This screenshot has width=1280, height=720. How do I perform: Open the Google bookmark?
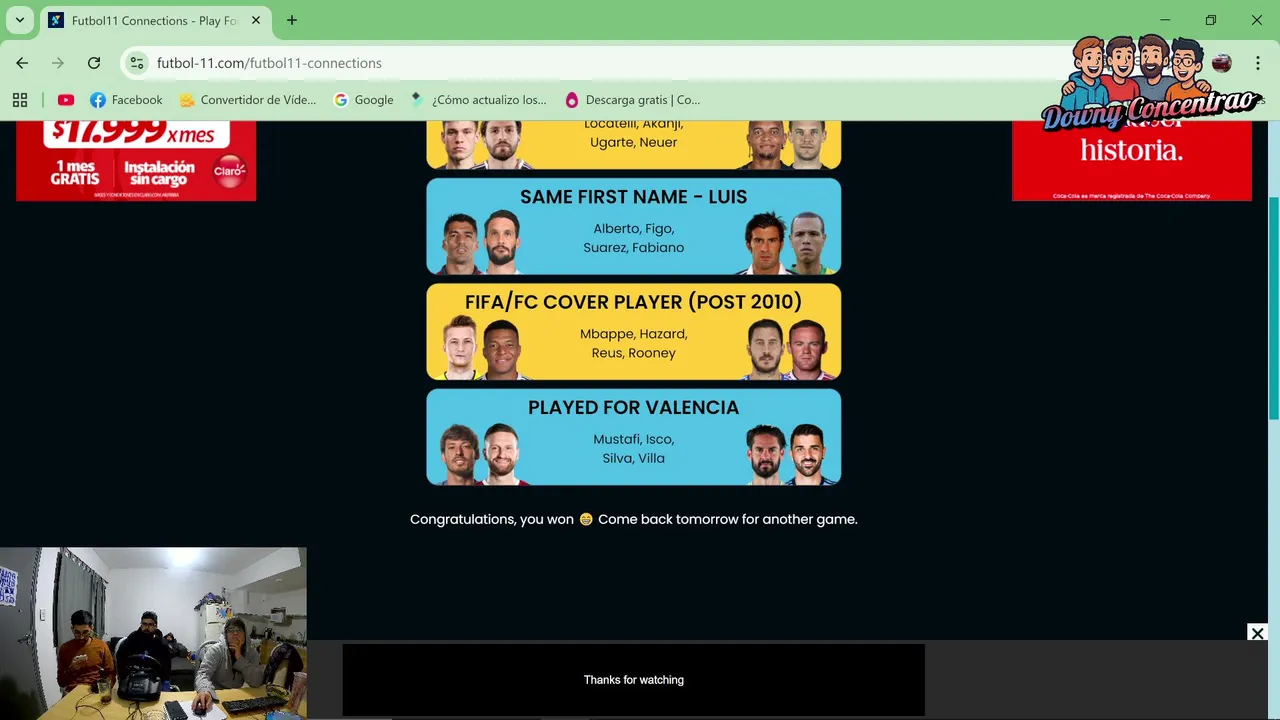point(364,100)
